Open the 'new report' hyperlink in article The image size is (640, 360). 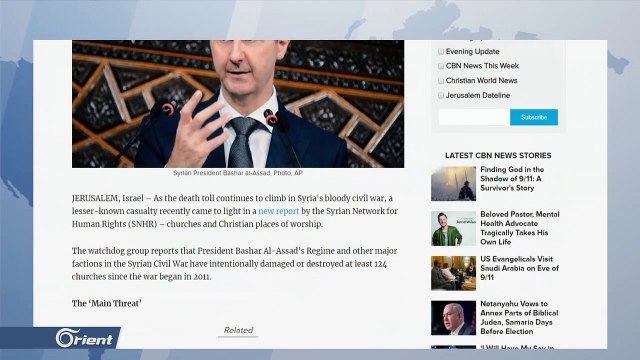[x=279, y=211]
